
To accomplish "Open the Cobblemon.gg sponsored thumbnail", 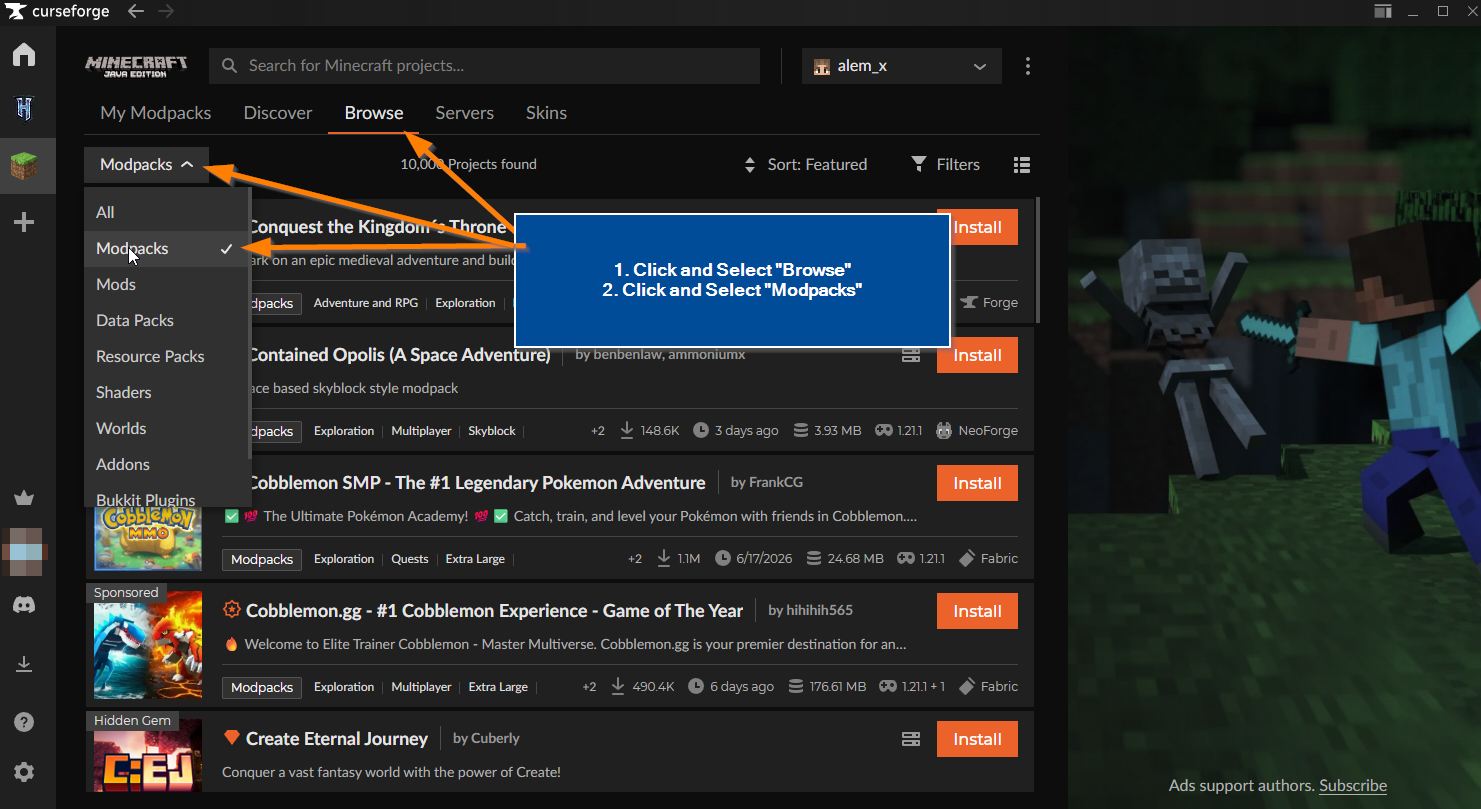I will tap(148, 645).
